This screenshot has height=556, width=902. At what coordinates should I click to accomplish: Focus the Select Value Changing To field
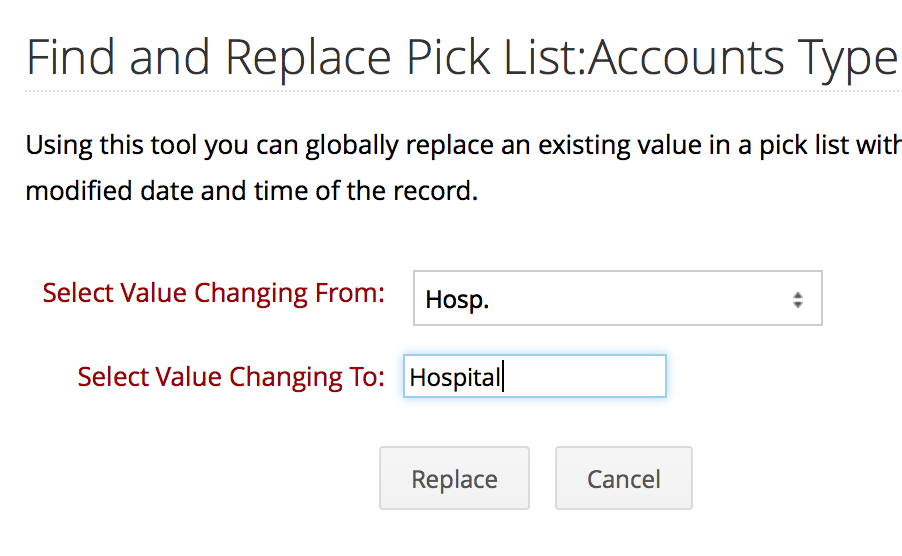point(535,376)
